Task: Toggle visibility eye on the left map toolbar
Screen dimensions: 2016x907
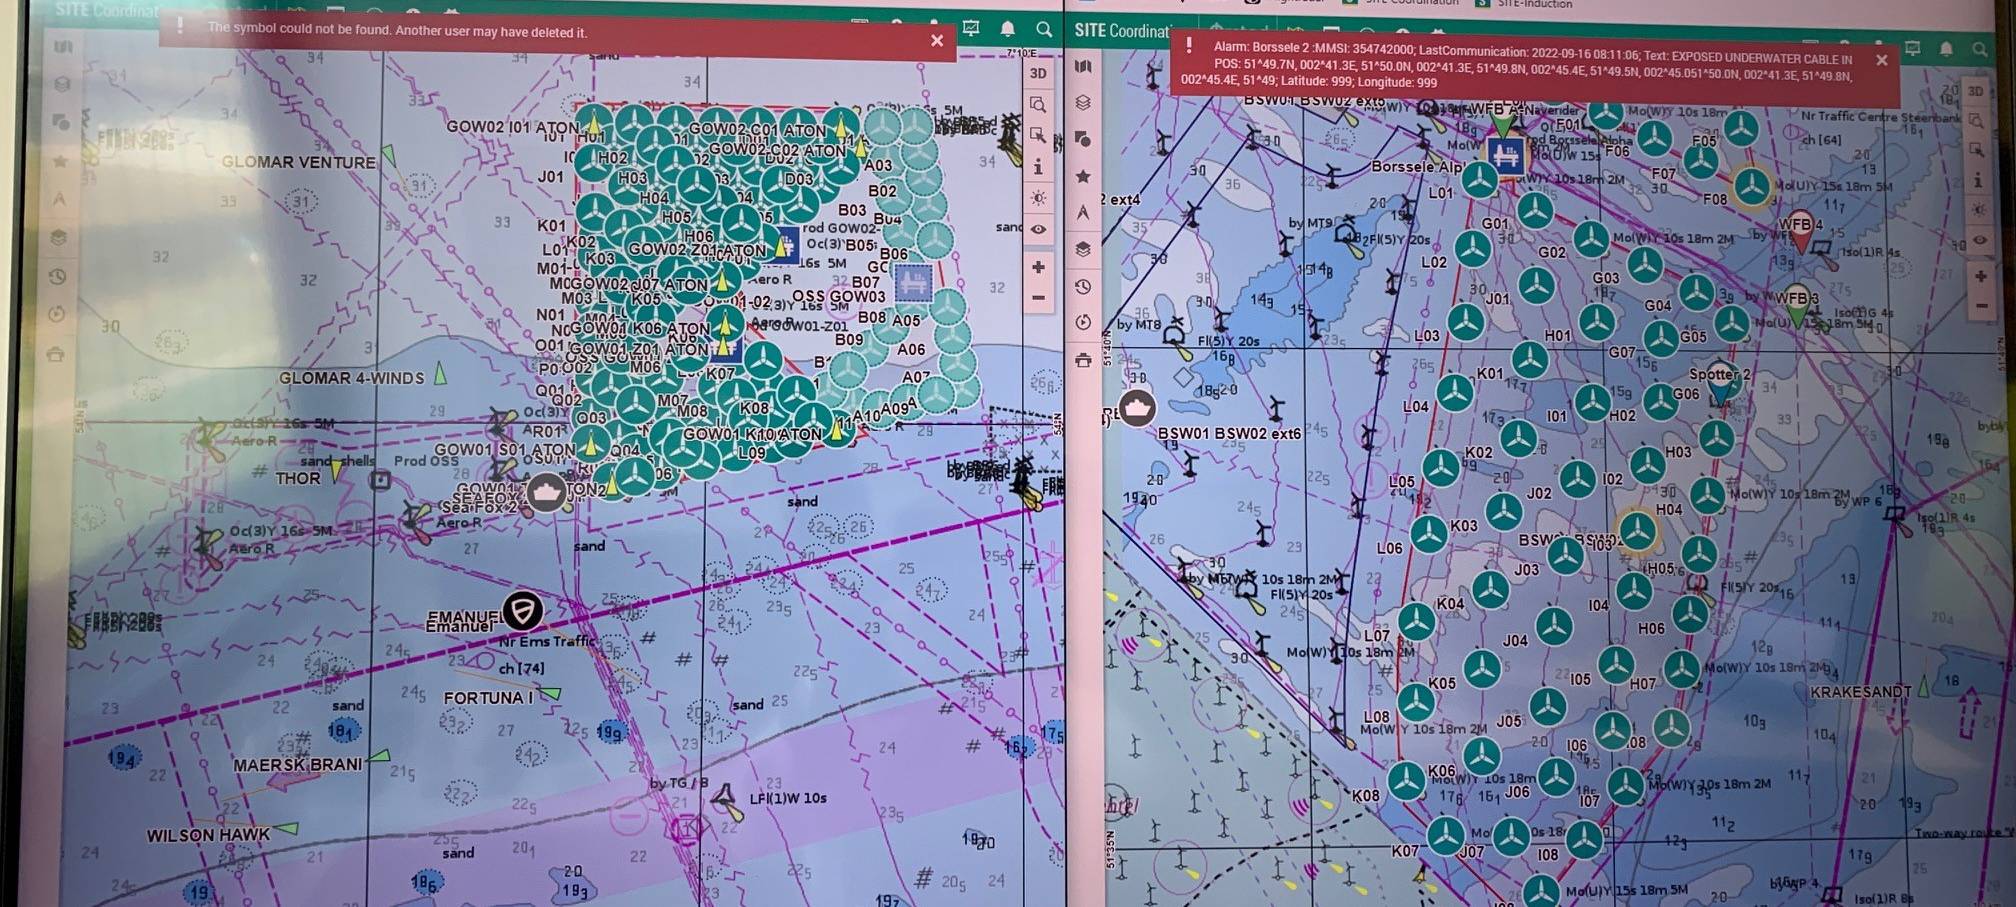Action: tap(1038, 229)
